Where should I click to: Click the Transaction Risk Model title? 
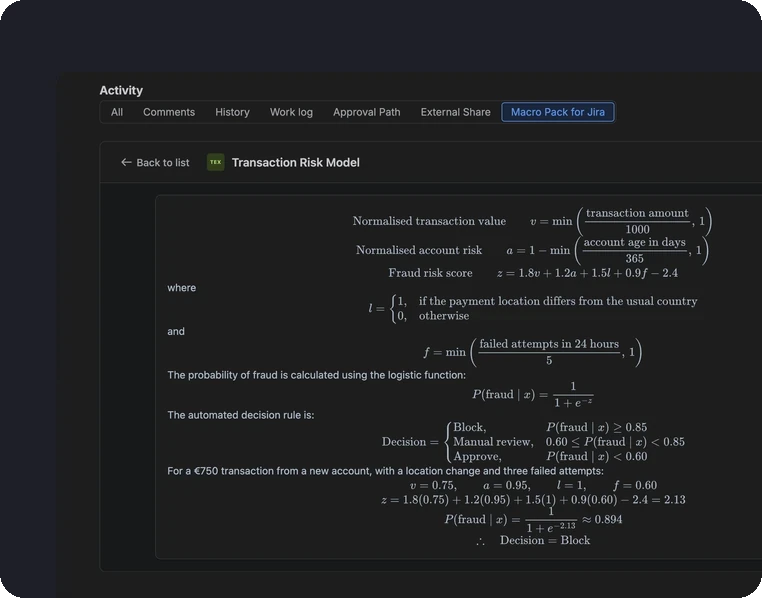(295, 163)
